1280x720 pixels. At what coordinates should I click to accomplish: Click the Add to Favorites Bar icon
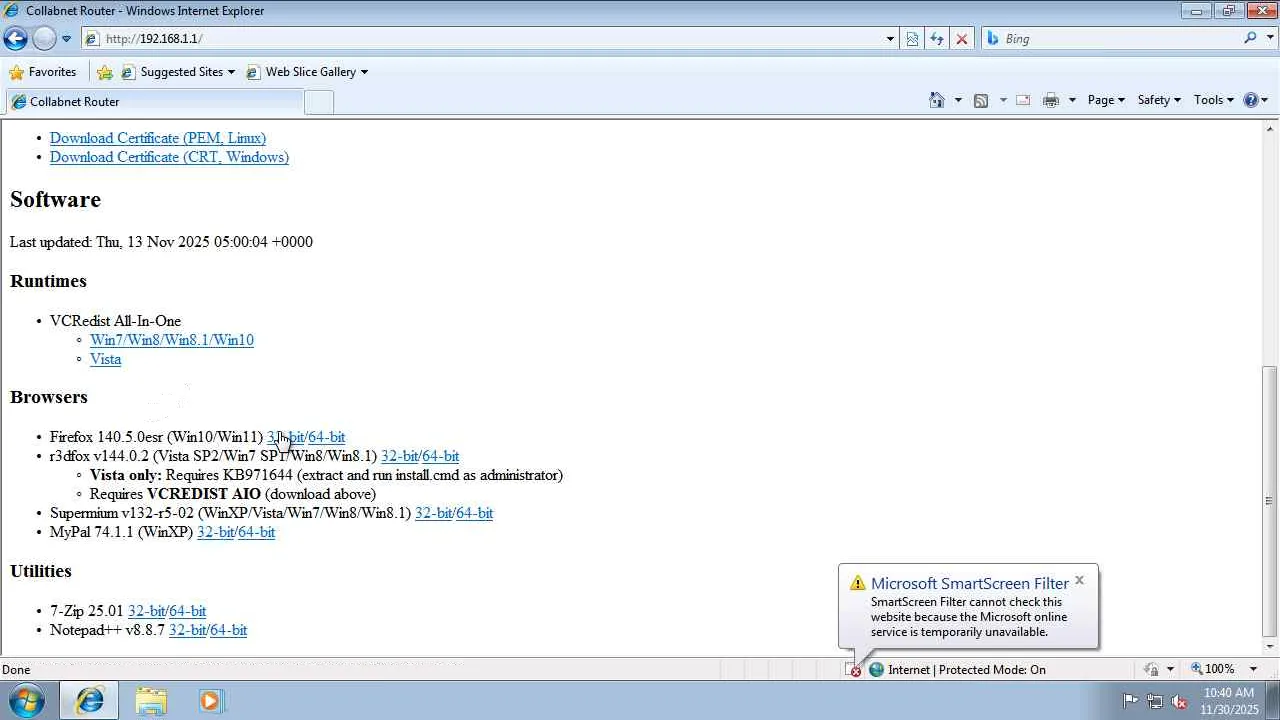tap(105, 72)
